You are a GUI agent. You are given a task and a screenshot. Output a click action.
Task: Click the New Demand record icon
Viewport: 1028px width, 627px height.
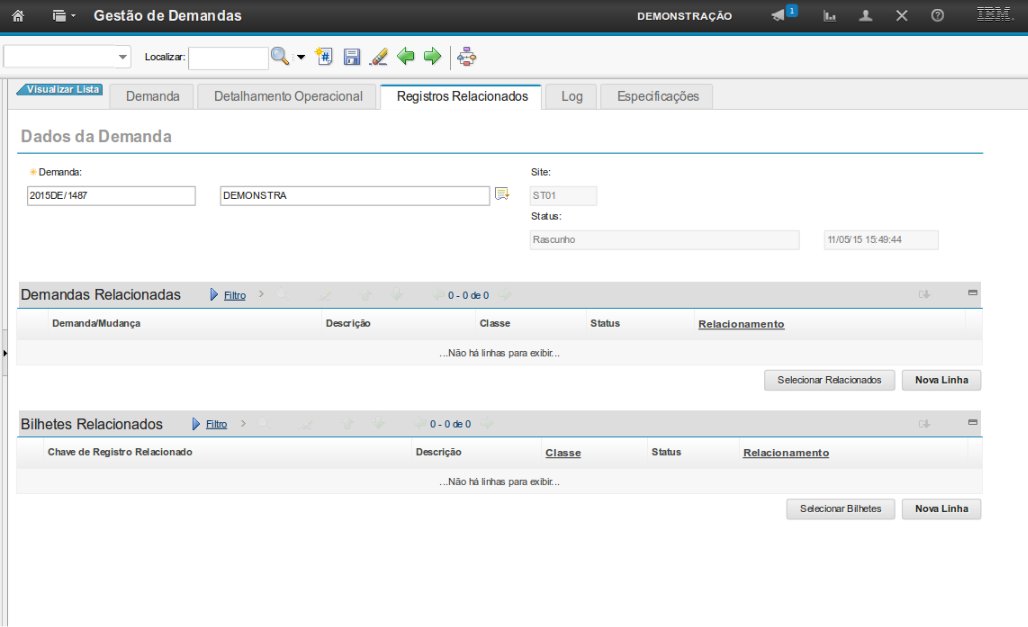pyautogui.click(x=324, y=57)
